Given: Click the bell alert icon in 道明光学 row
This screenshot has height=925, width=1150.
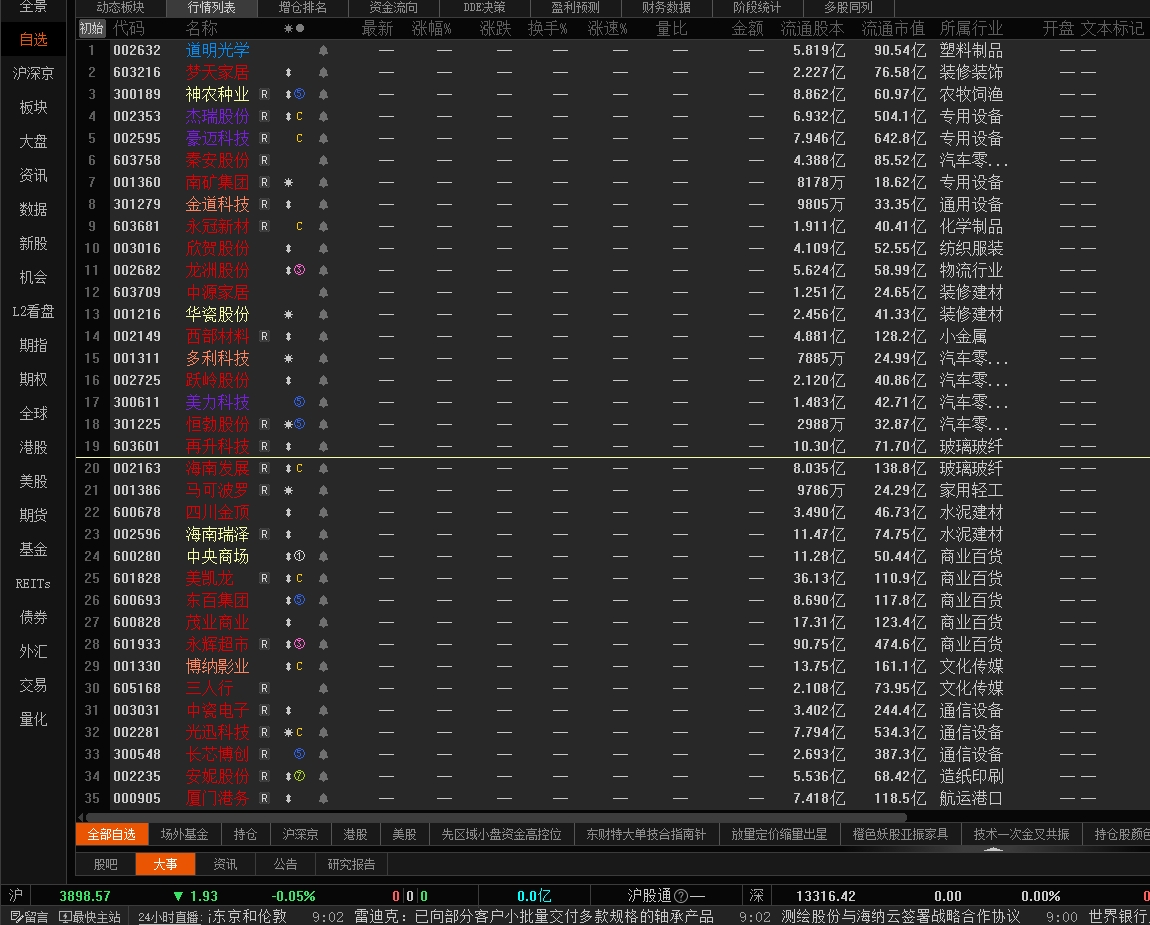Looking at the screenshot, I should click(x=323, y=51).
